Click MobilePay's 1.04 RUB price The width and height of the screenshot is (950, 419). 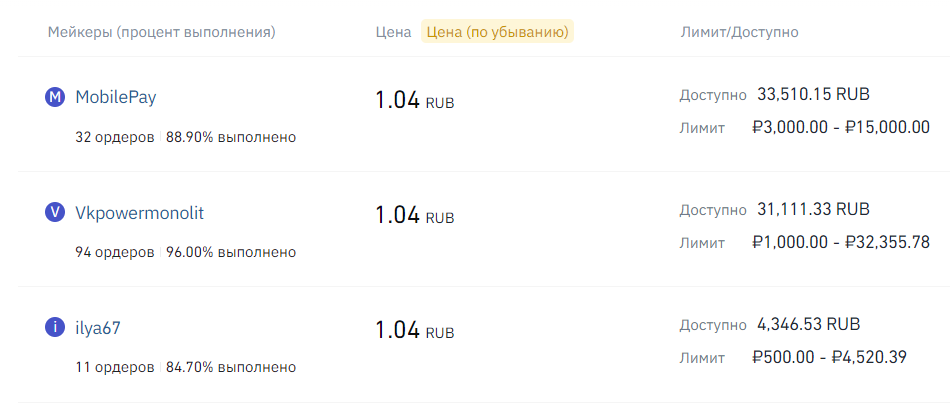point(414,100)
